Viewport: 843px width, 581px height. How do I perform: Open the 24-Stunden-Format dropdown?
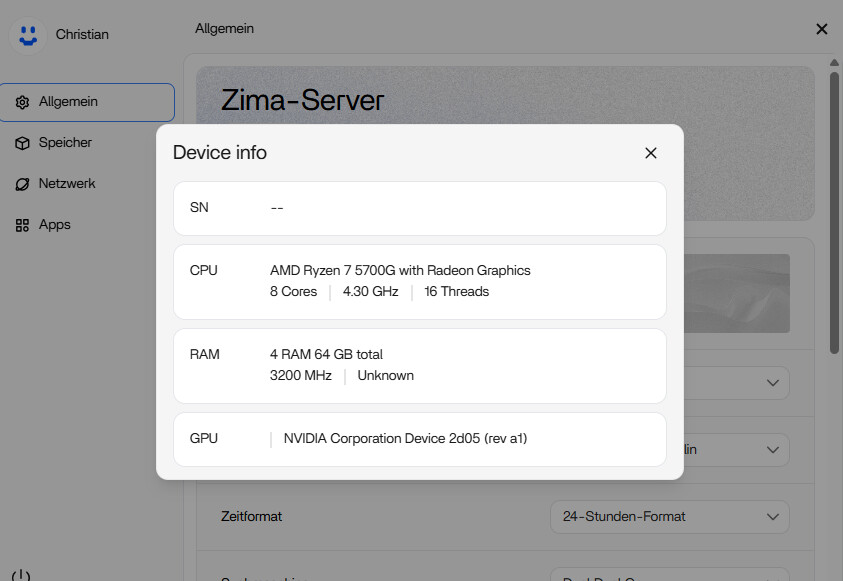[x=669, y=517]
